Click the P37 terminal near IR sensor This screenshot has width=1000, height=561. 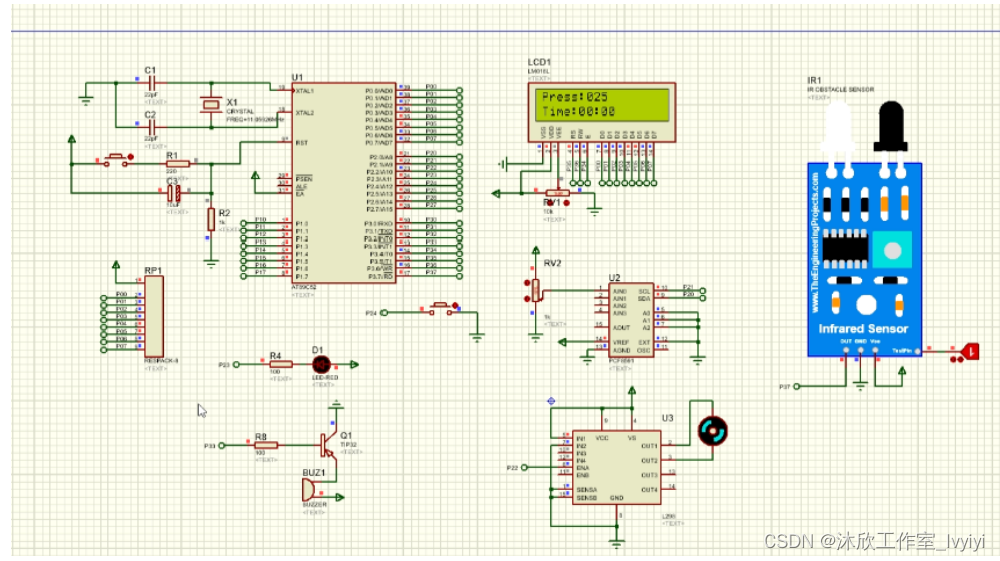[x=796, y=386]
